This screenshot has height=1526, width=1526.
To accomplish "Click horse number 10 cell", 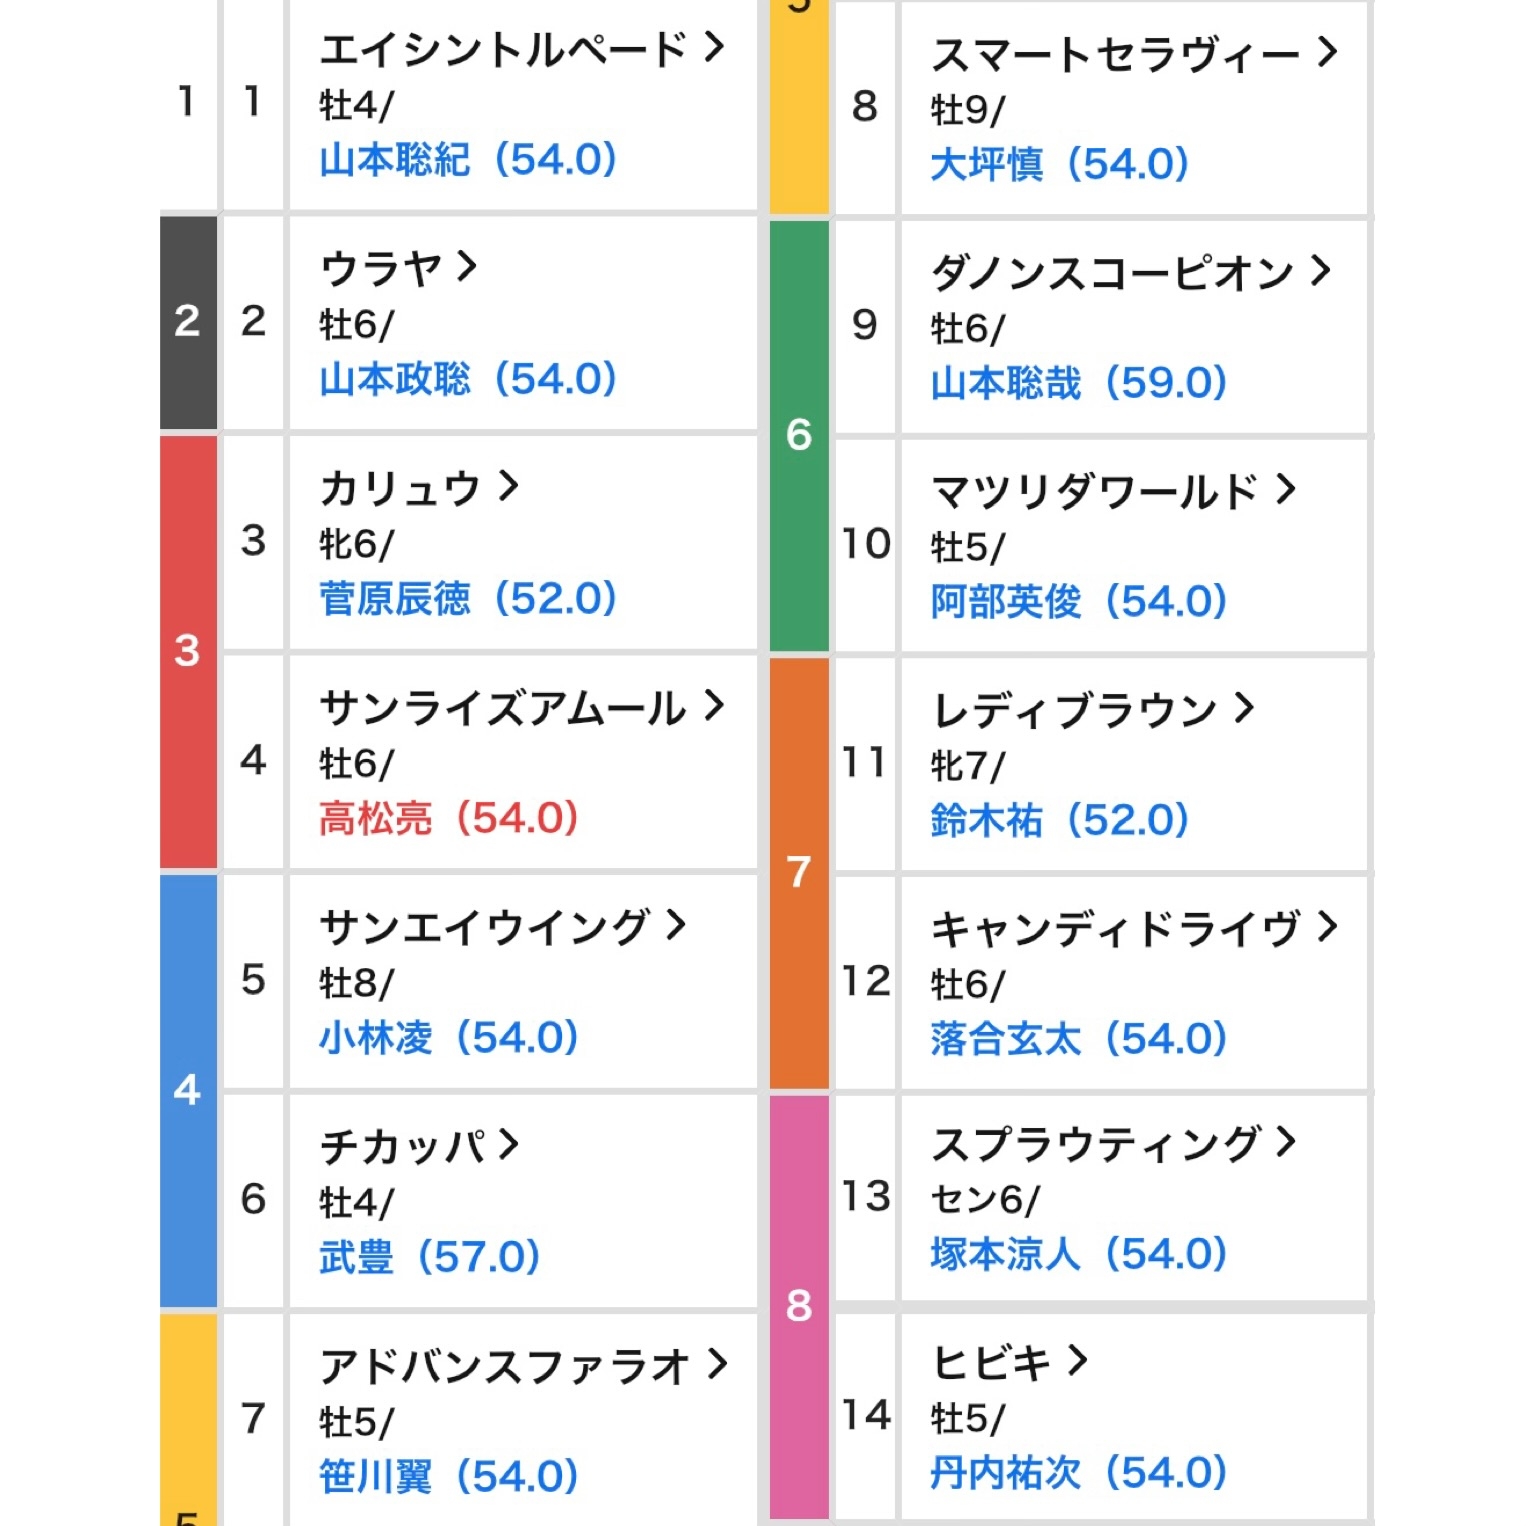I will (x=865, y=545).
